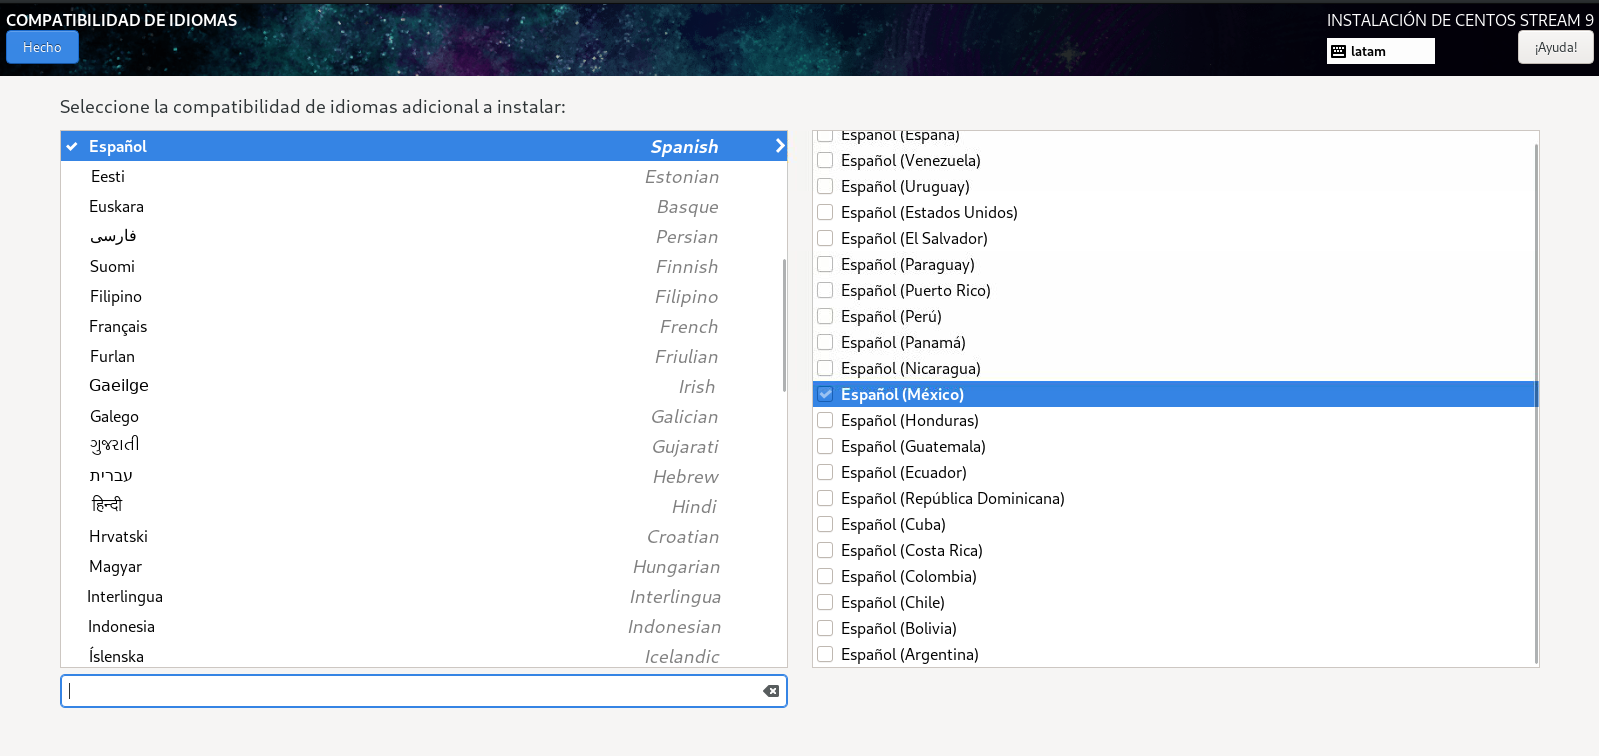
Task: Select Français in the language list
Action: pyautogui.click(x=118, y=327)
